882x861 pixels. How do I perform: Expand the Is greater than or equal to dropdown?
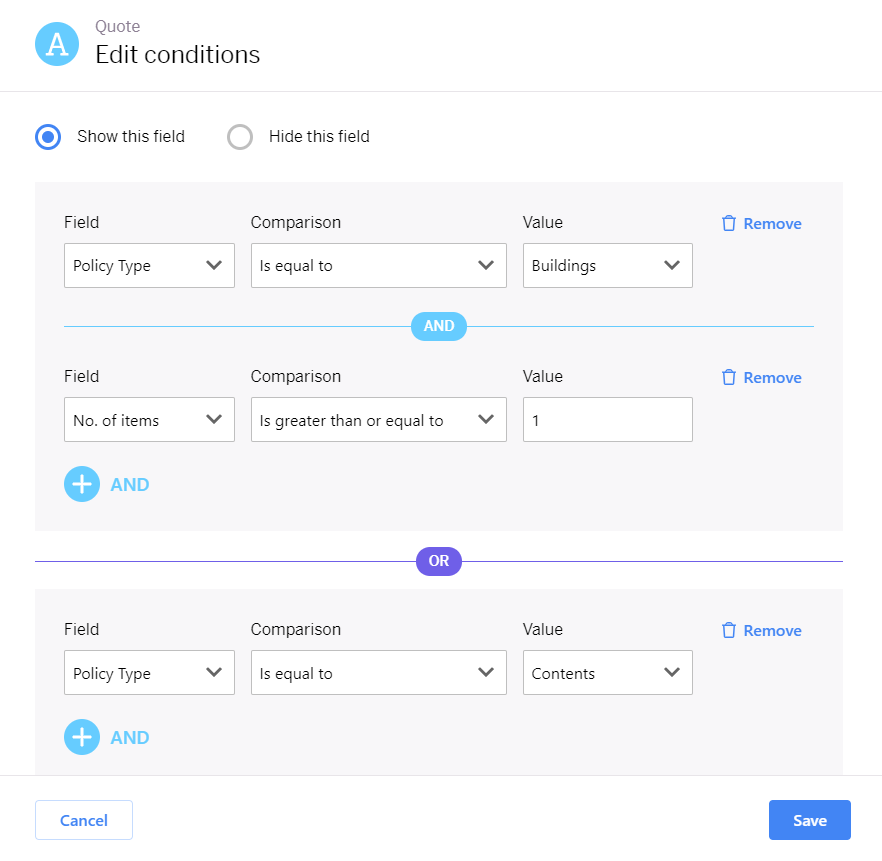[379, 420]
